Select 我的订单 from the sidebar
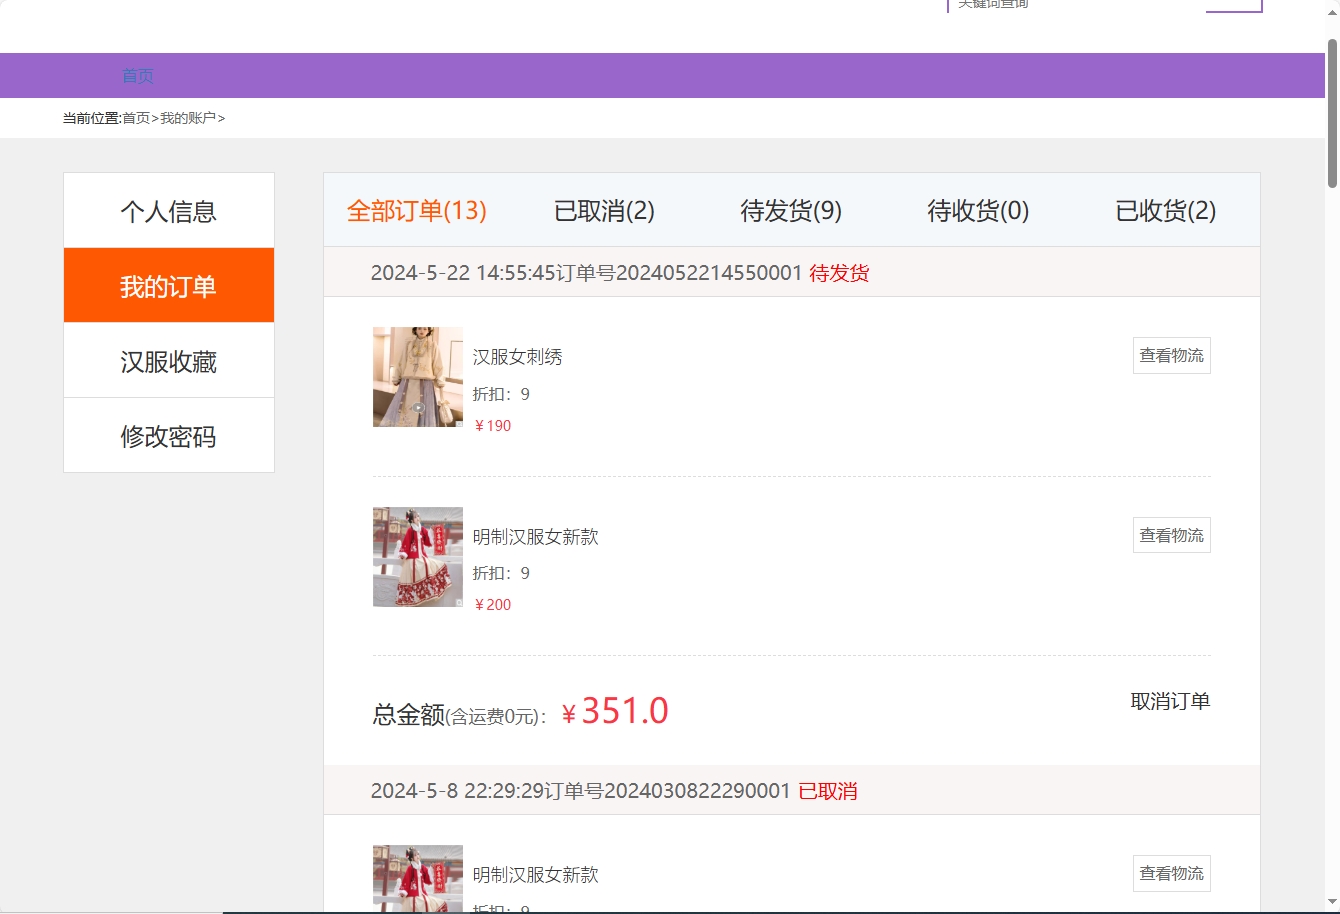 click(168, 285)
